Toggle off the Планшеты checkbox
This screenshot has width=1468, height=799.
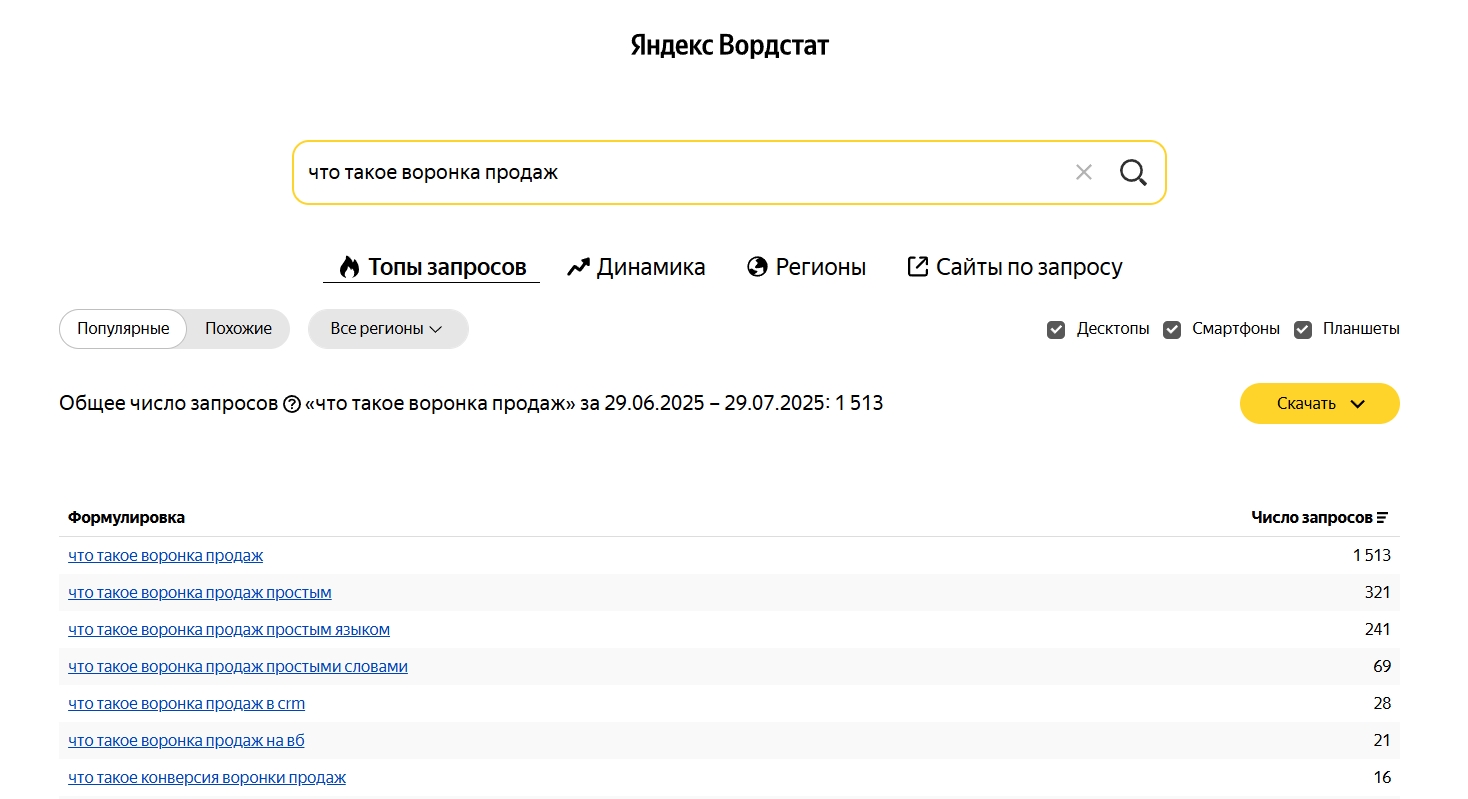tap(1303, 328)
